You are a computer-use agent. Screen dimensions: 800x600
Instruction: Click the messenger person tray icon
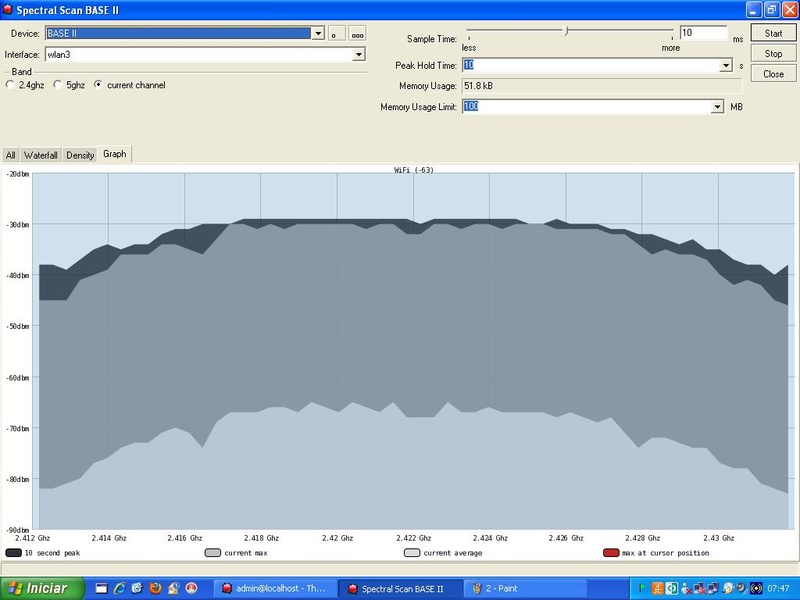pyautogui.click(x=686, y=589)
